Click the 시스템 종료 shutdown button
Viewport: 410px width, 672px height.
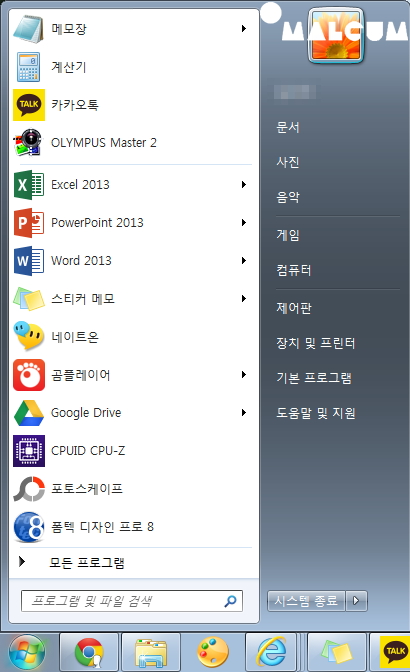306,601
